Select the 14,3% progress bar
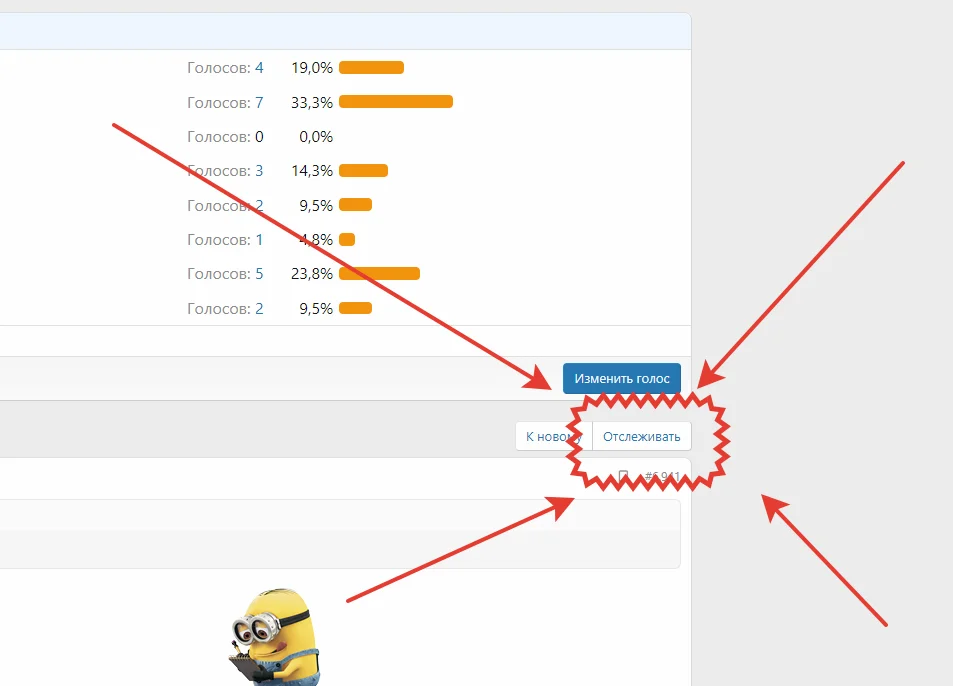This screenshot has width=953, height=686. coord(363,171)
